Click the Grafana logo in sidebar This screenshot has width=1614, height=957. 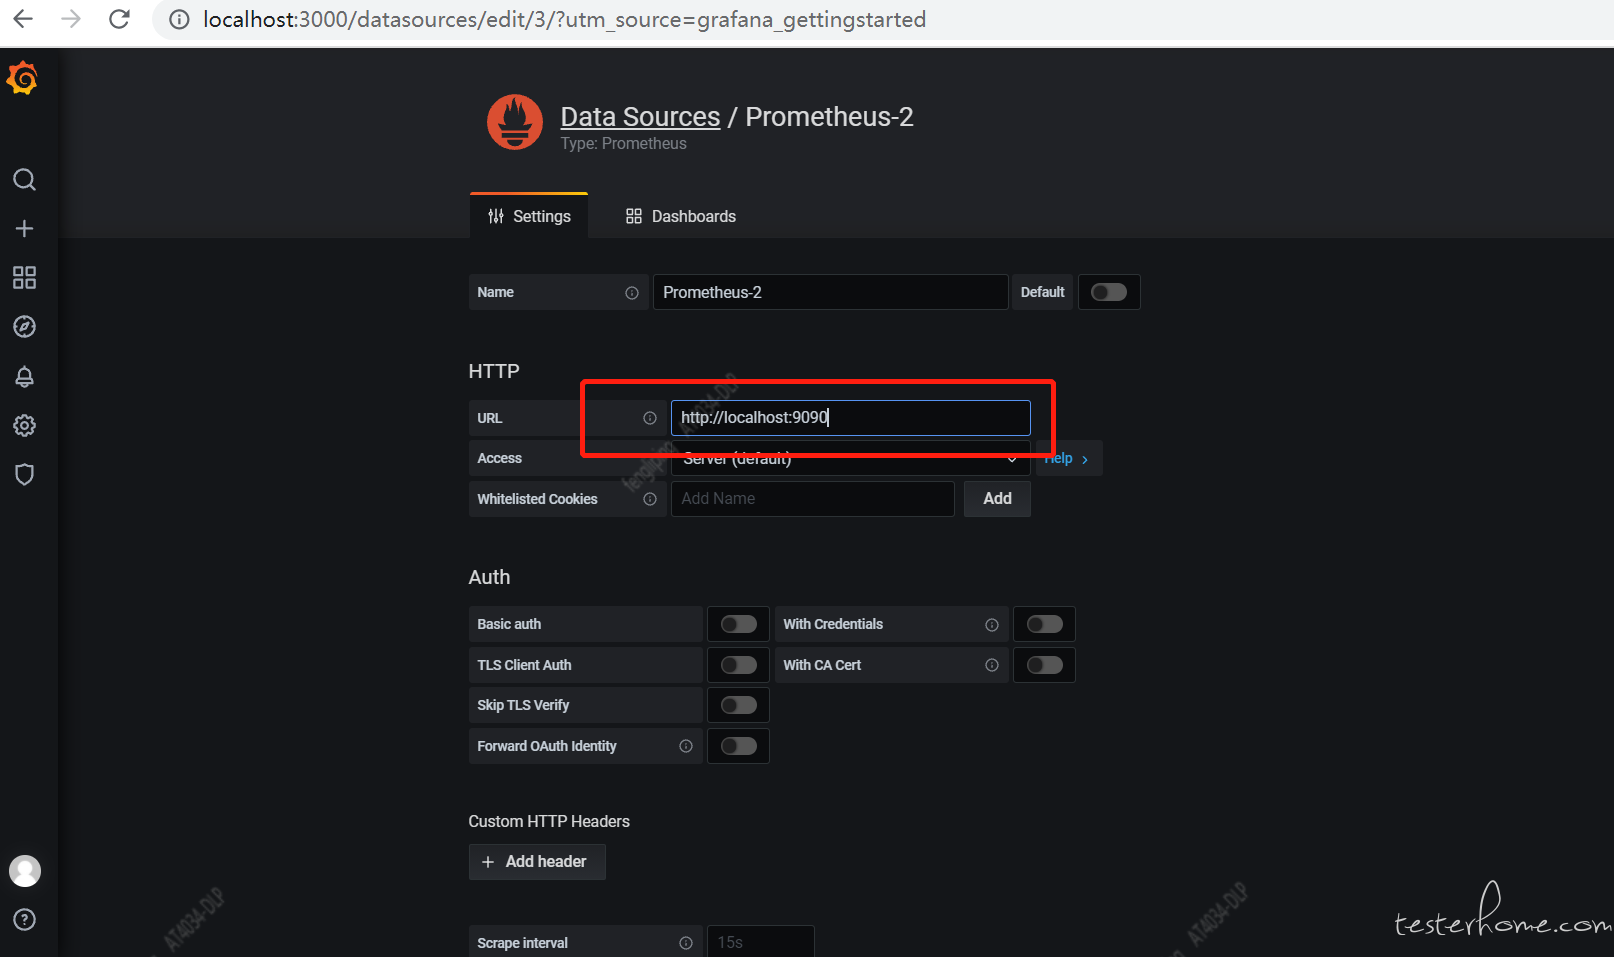23,78
